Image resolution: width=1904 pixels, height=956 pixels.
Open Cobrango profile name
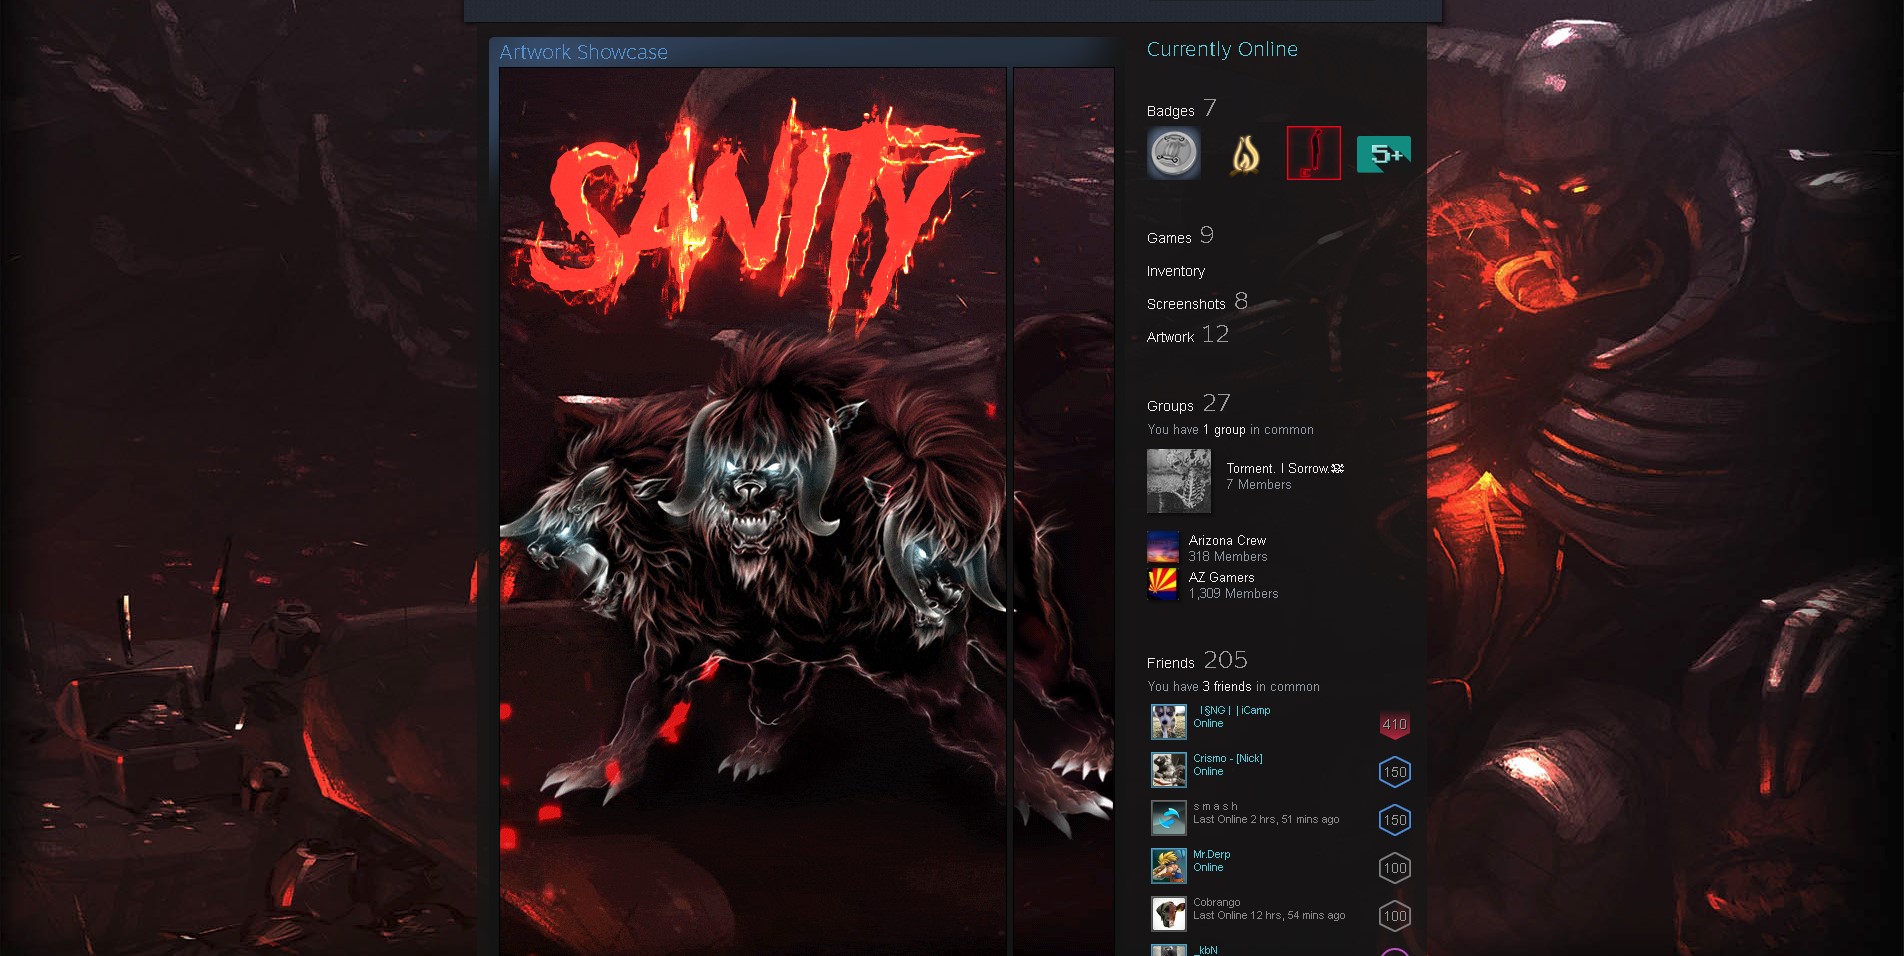[x=1217, y=902]
